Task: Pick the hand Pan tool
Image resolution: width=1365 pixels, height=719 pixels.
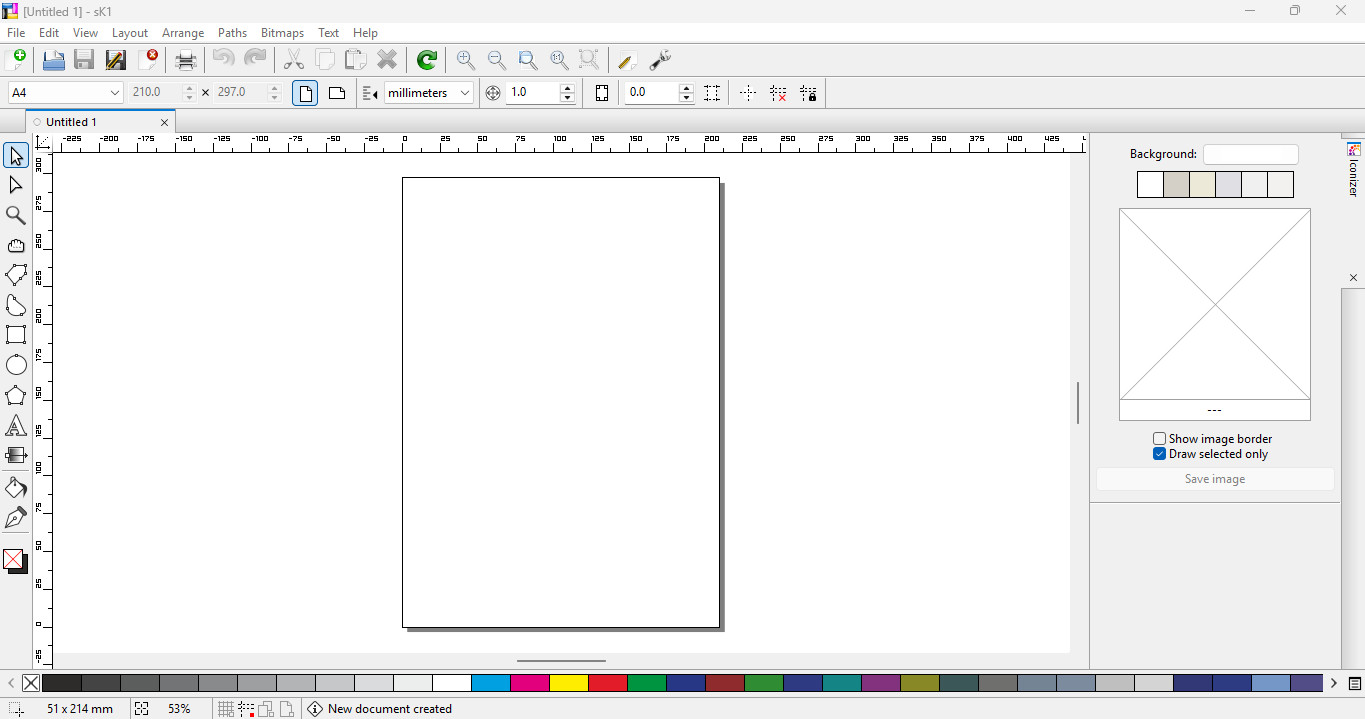Action: tap(16, 246)
